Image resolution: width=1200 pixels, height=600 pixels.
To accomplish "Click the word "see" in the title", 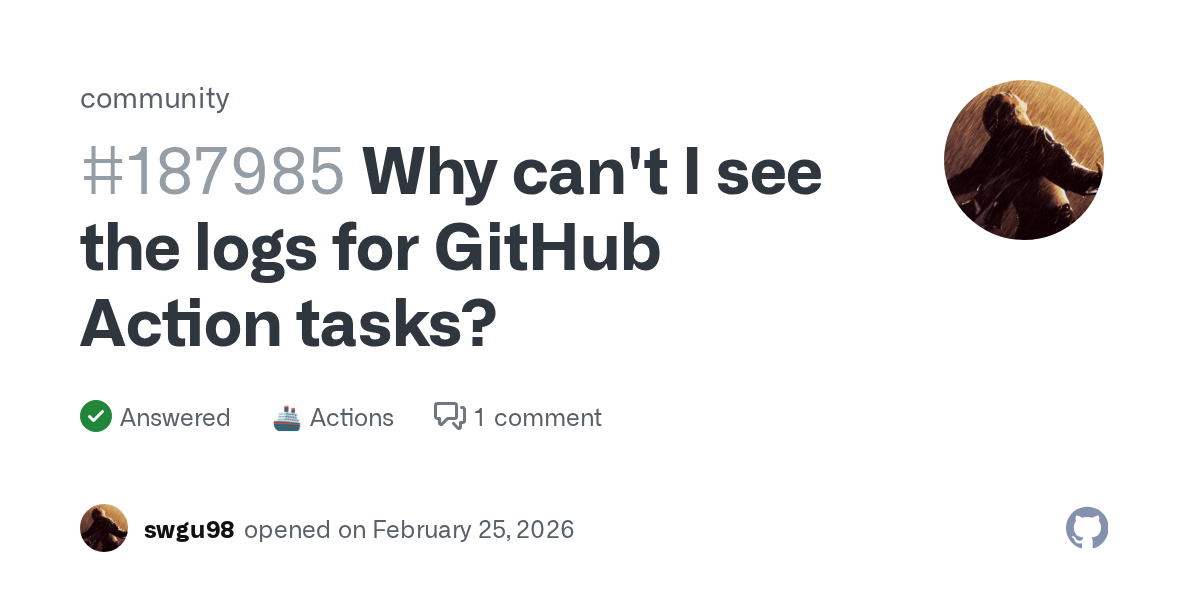I will (x=772, y=172).
